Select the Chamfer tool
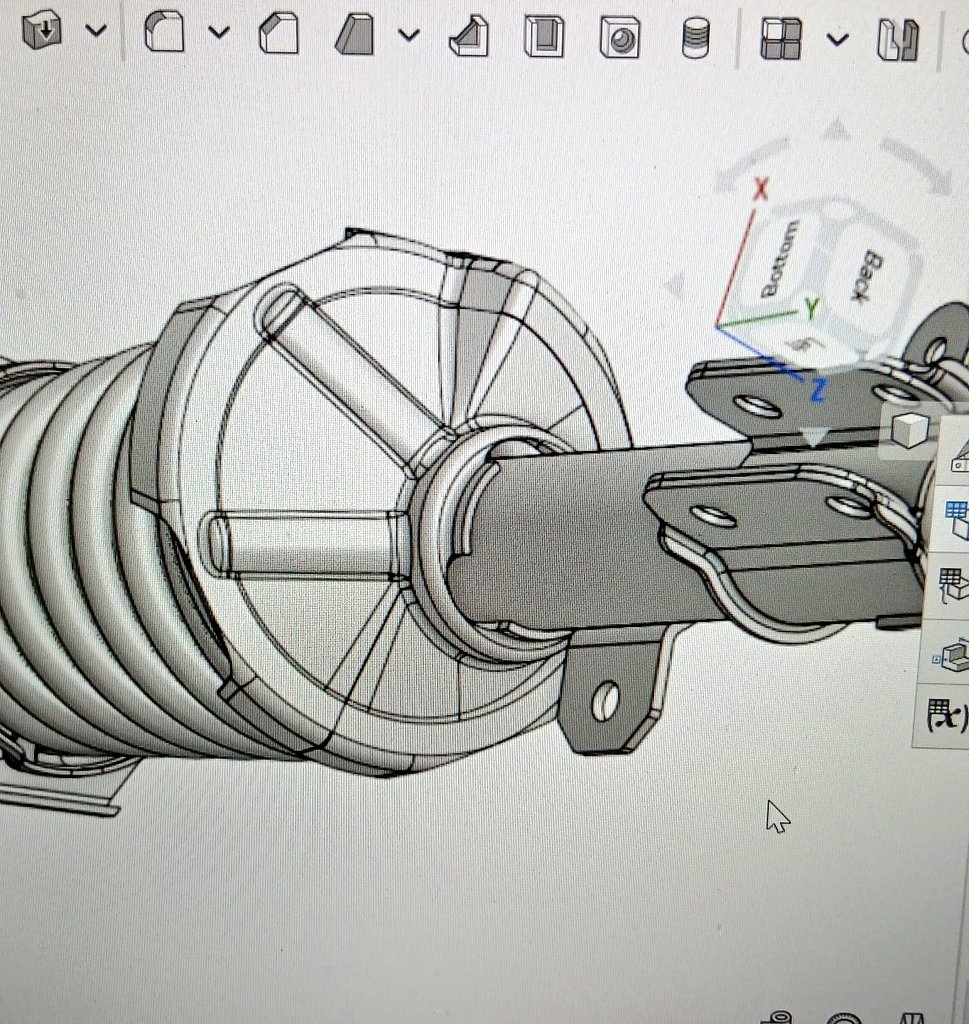The width and height of the screenshot is (969, 1024). 280,33
